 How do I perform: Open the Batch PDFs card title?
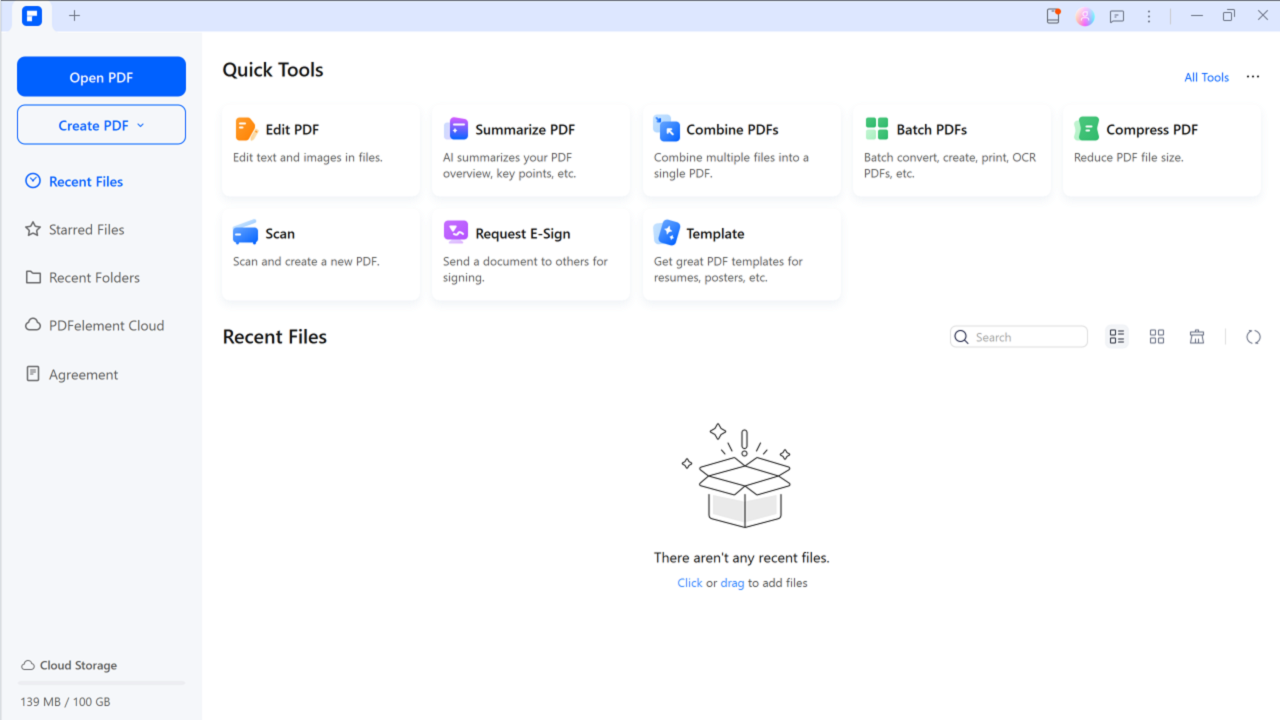click(x=931, y=129)
